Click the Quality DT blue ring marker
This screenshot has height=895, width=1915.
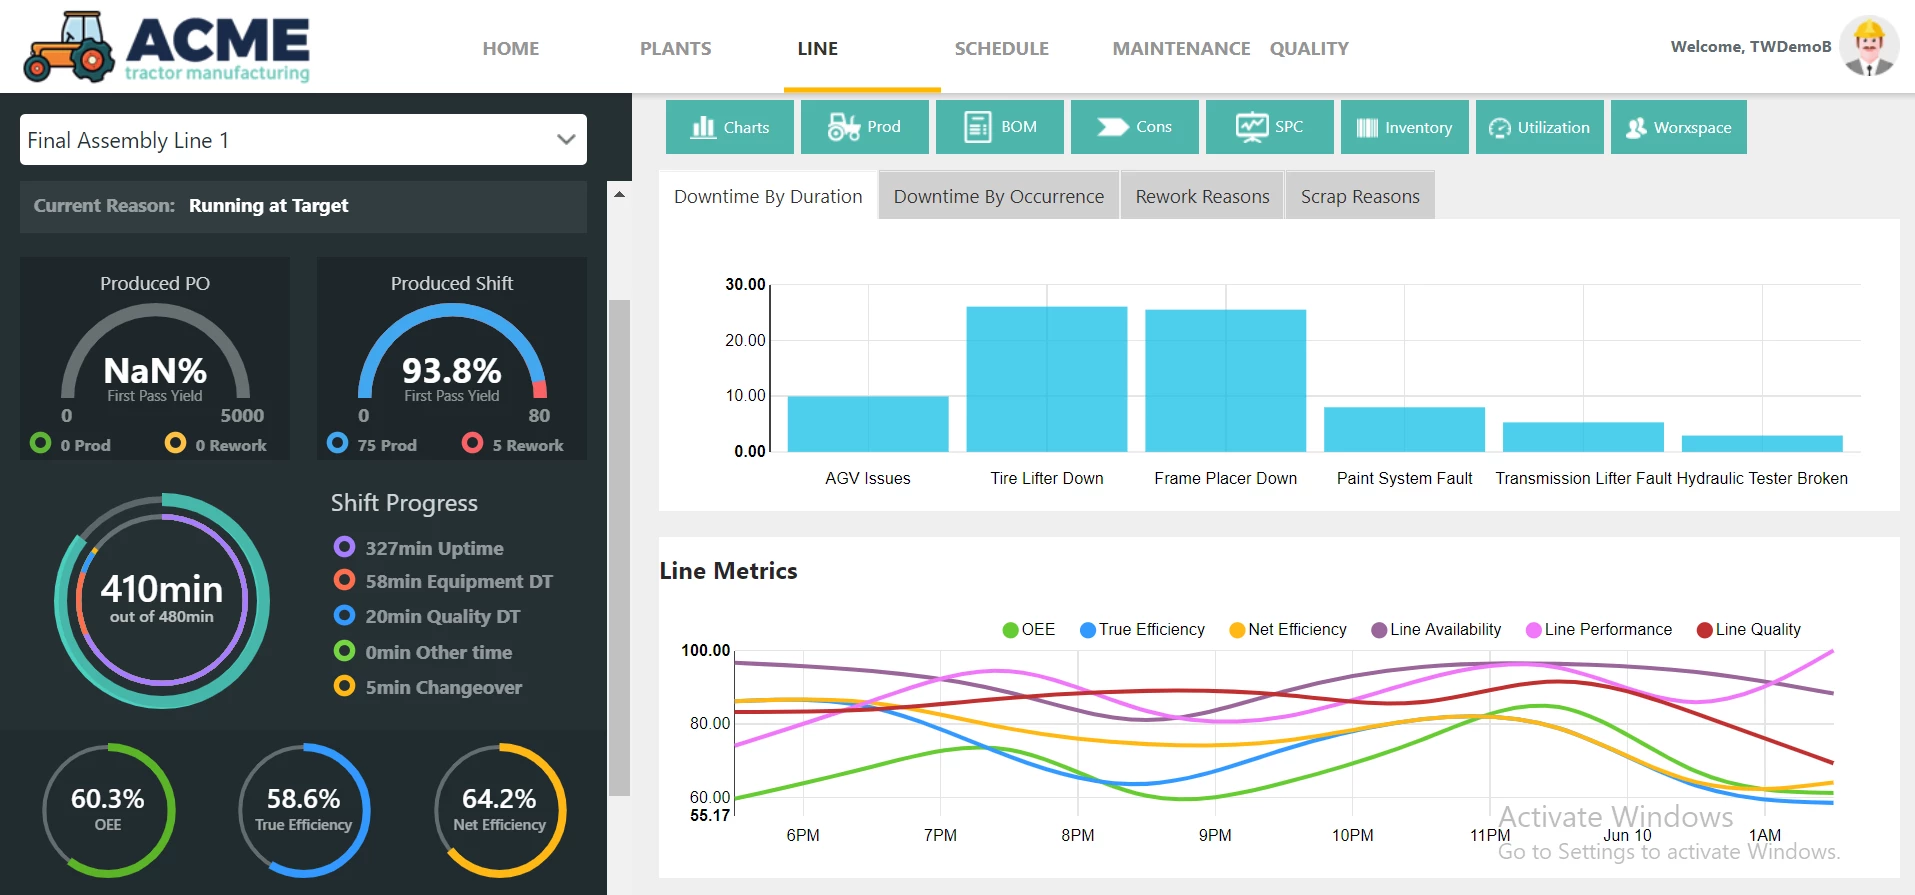click(x=344, y=615)
